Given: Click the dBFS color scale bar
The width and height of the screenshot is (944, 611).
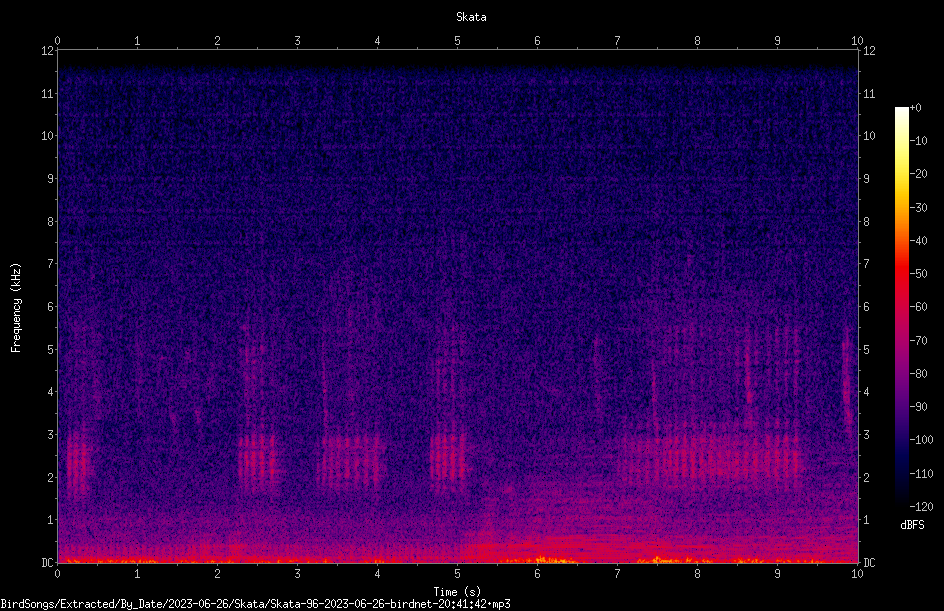Looking at the screenshot, I should pyautogui.click(x=901, y=307).
